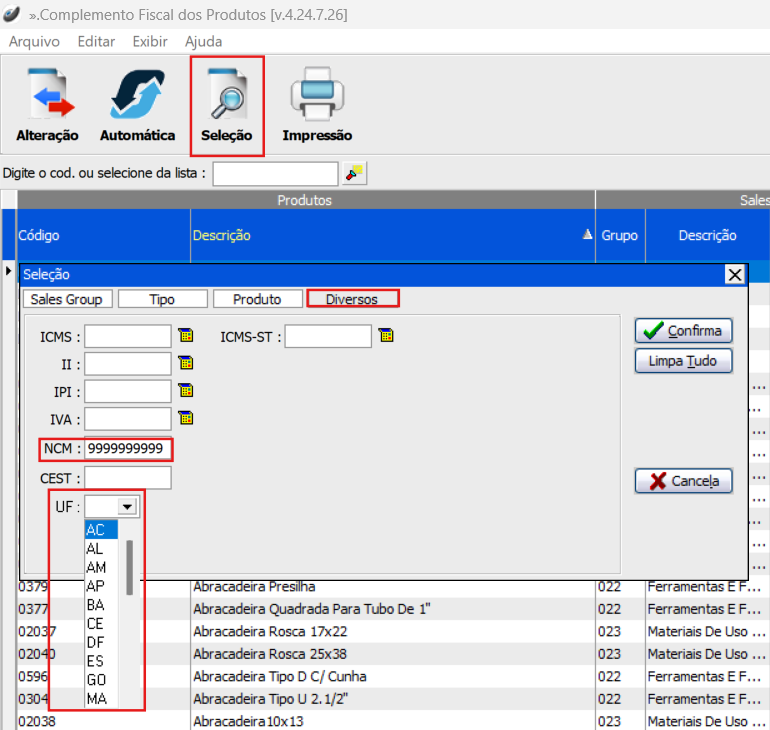Open the IPI lookup list icon
This screenshot has height=730, width=770.
186,390
